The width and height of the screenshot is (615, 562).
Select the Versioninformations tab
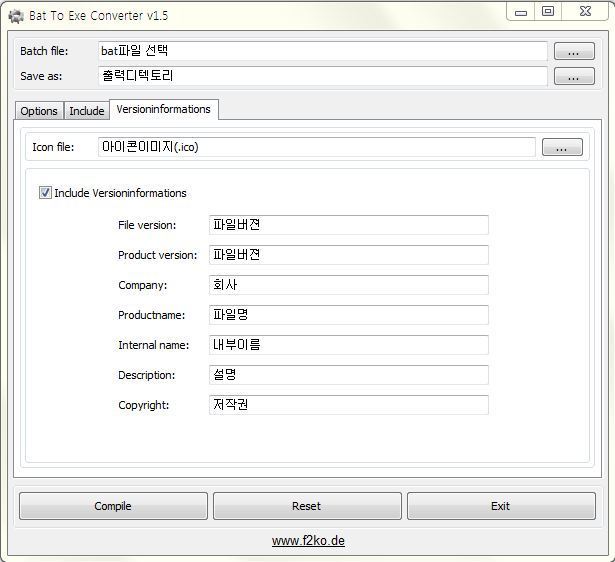[164, 109]
